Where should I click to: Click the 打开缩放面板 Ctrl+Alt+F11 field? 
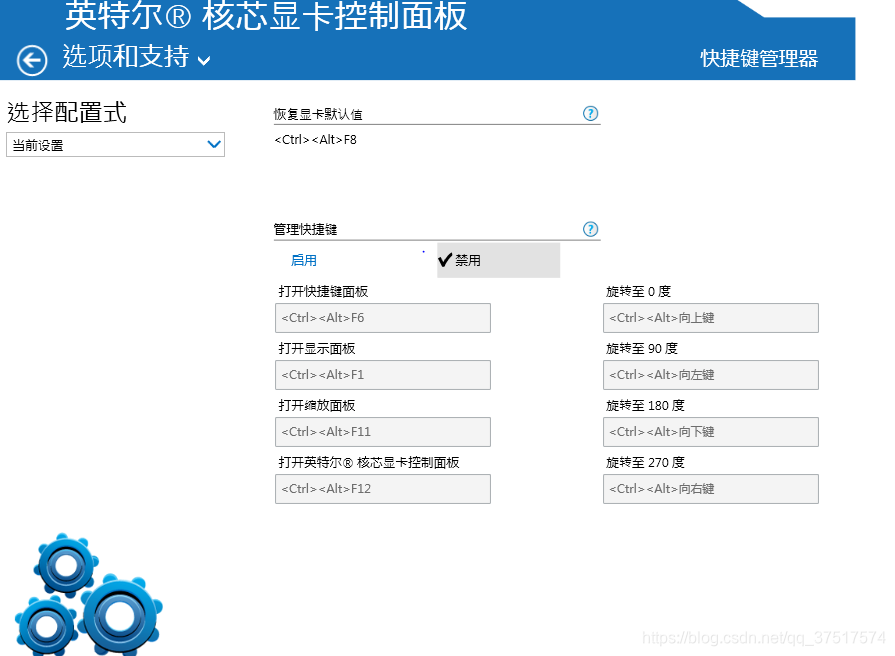click(x=382, y=432)
